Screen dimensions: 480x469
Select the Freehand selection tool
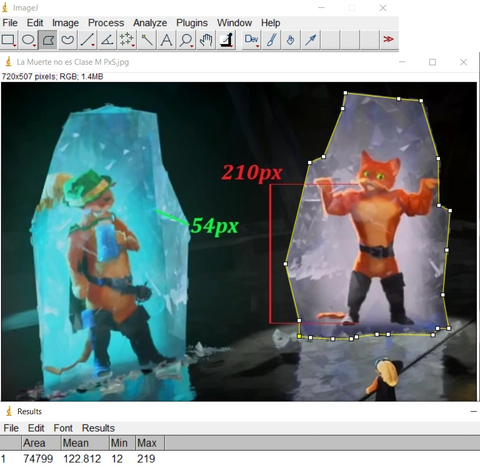68,40
